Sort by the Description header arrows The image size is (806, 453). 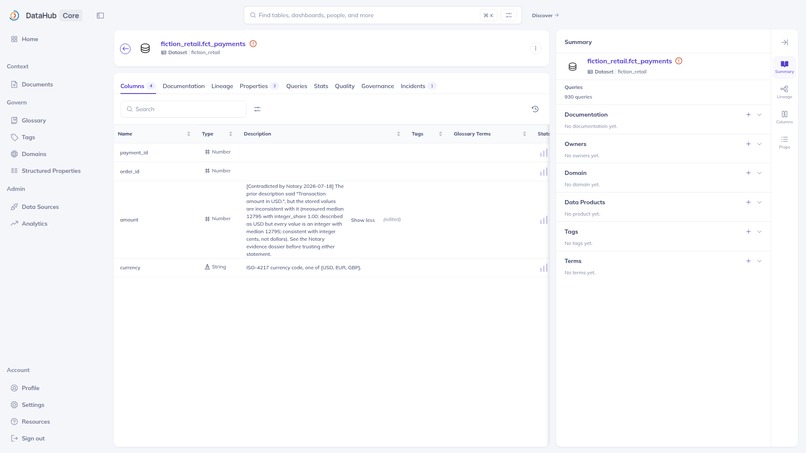[398, 134]
